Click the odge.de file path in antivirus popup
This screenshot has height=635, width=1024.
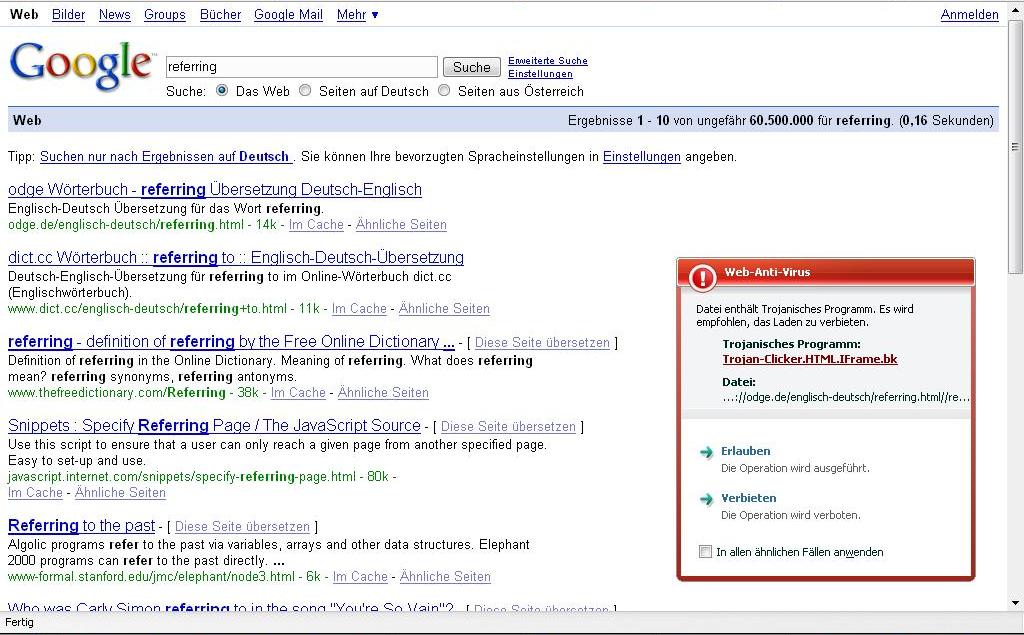[846, 397]
